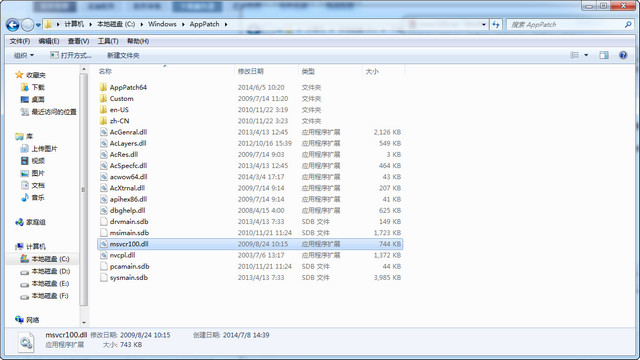Open the 工具(T) menu
The height and width of the screenshot is (360, 640).
coord(108,41)
